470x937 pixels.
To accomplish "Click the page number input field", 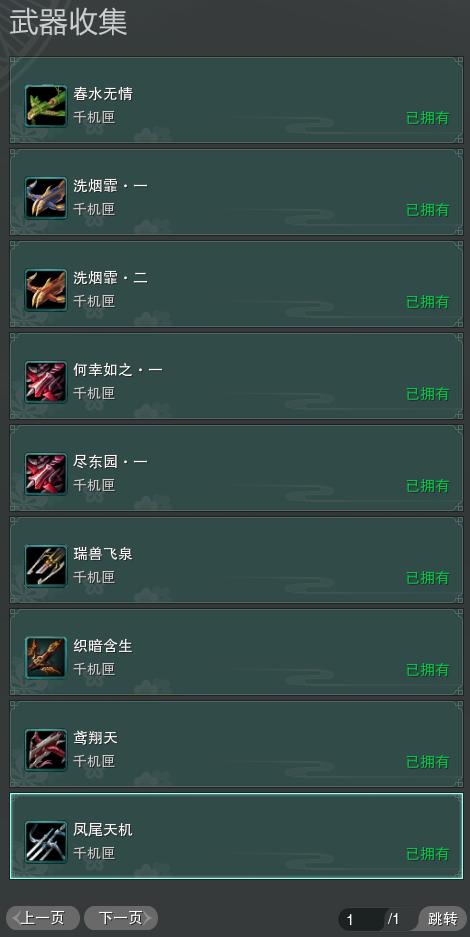I will [361, 919].
